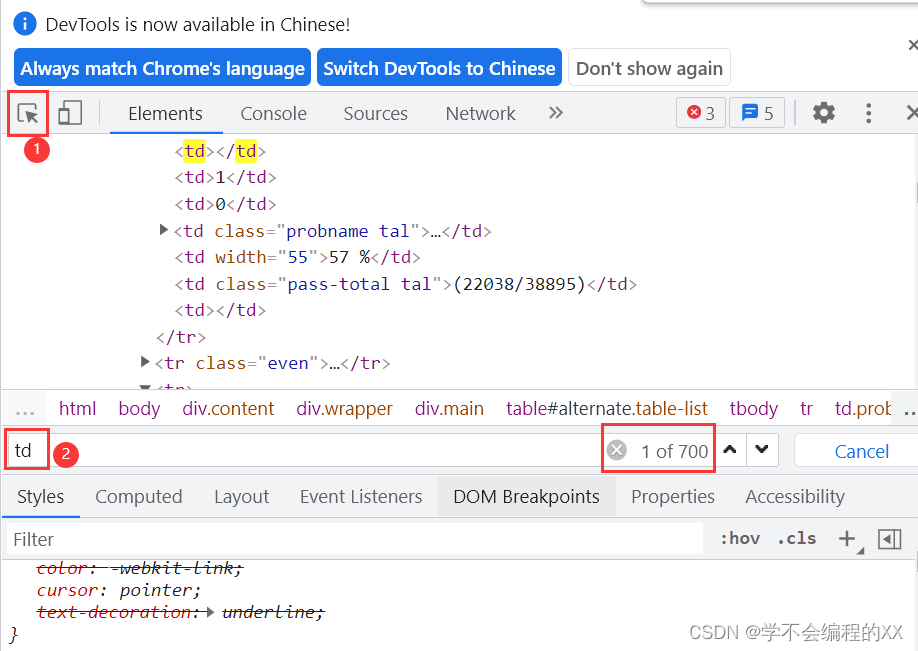Select tbody in the breadcrumb bar

coord(753,408)
